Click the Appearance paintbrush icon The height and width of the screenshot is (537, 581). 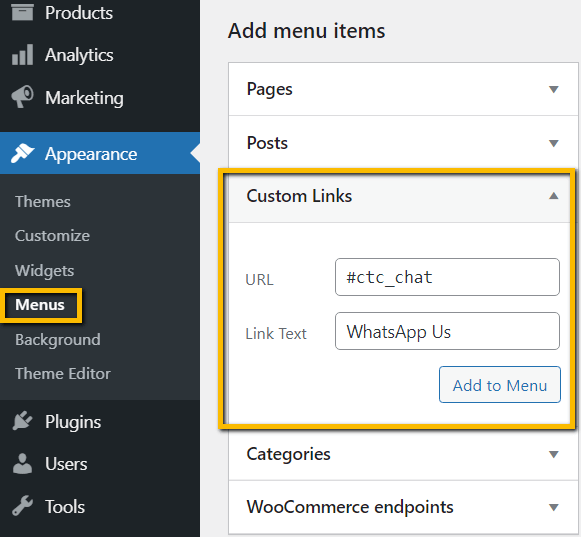pyautogui.click(x=22, y=153)
